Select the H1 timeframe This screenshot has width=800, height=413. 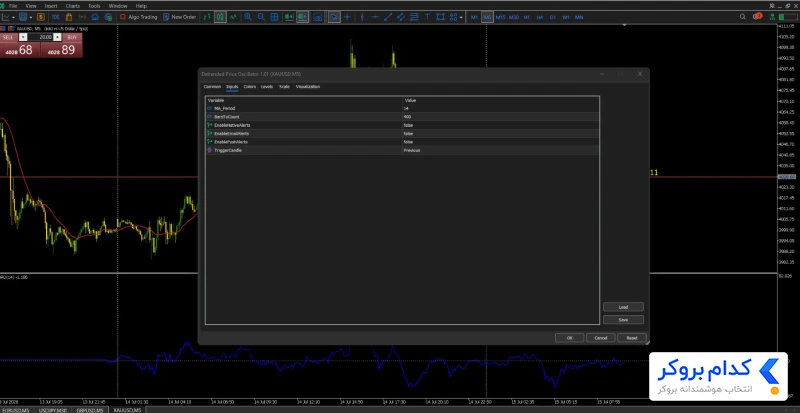click(527, 17)
